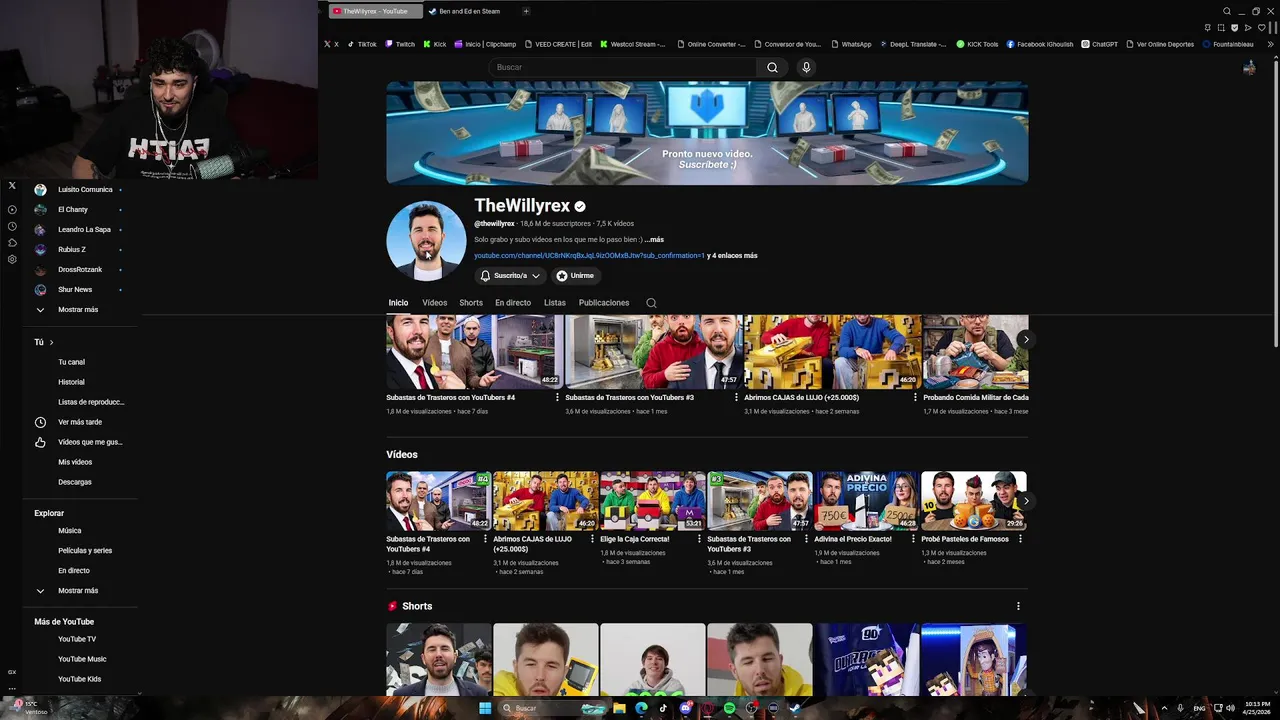Open the Kick bookmark
The width and height of the screenshot is (1280, 720).
pyautogui.click(x=434, y=44)
